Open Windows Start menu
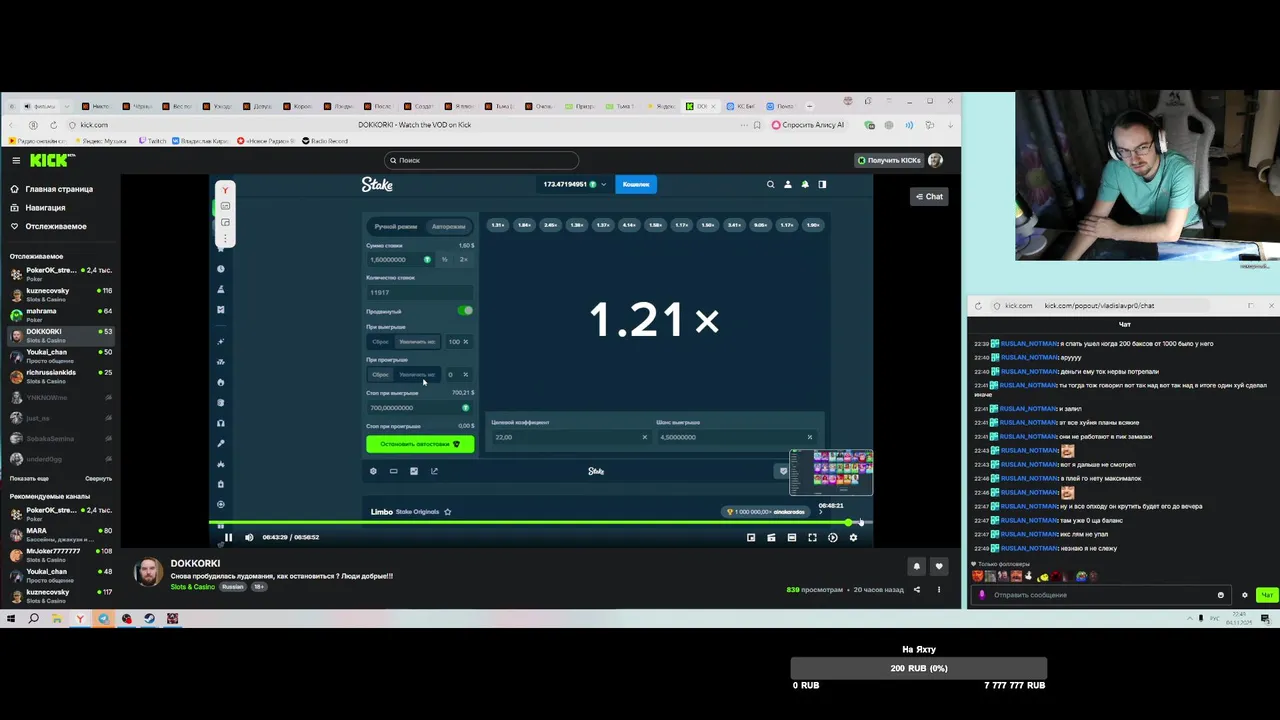The height and width of the screenshot is (720, 1280). (x=11, y=619)
